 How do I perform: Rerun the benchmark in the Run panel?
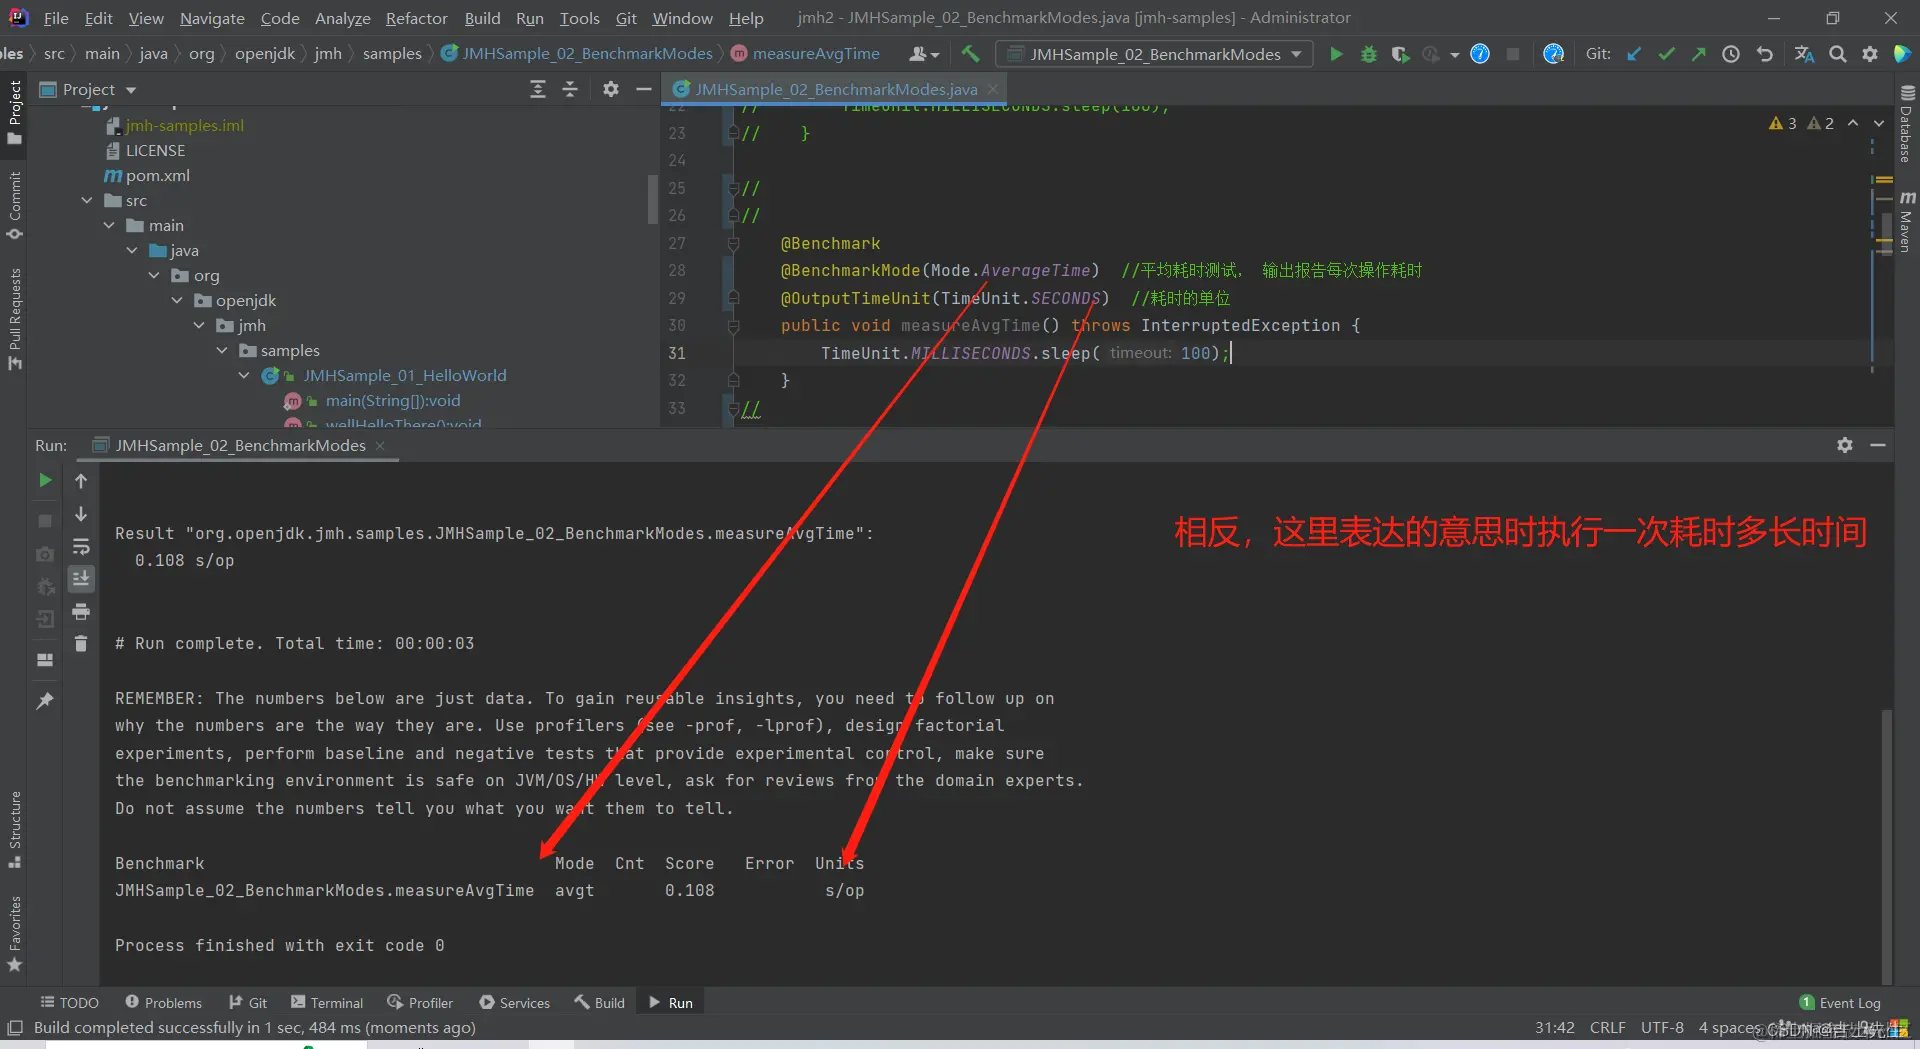click(x=45, y=481)
